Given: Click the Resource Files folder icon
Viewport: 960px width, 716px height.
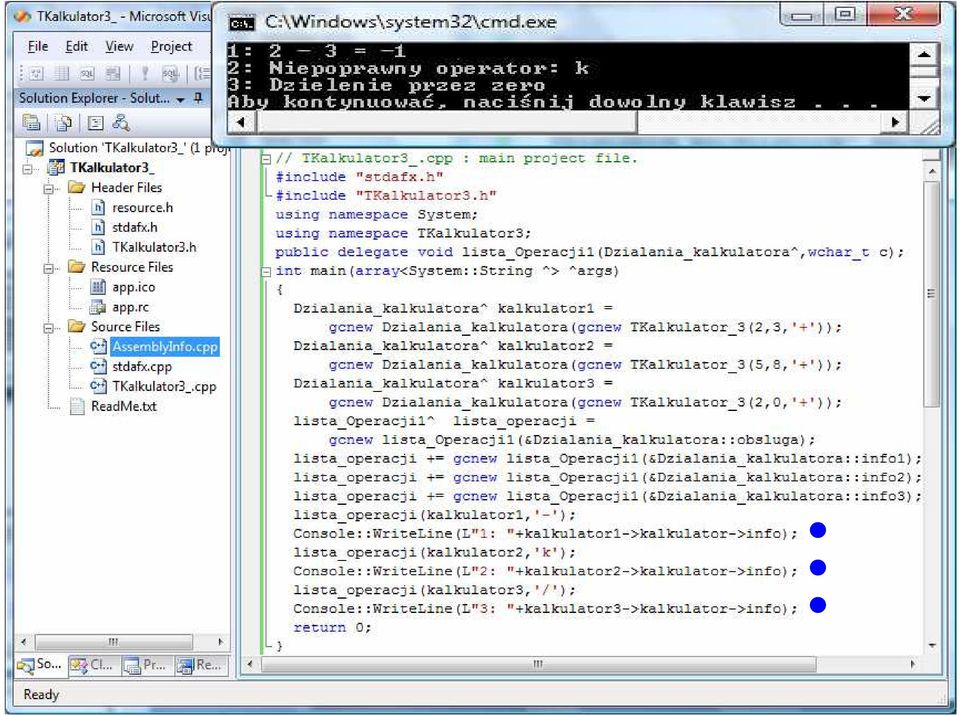Looking at the screenshot, I should tap(77, 267).
